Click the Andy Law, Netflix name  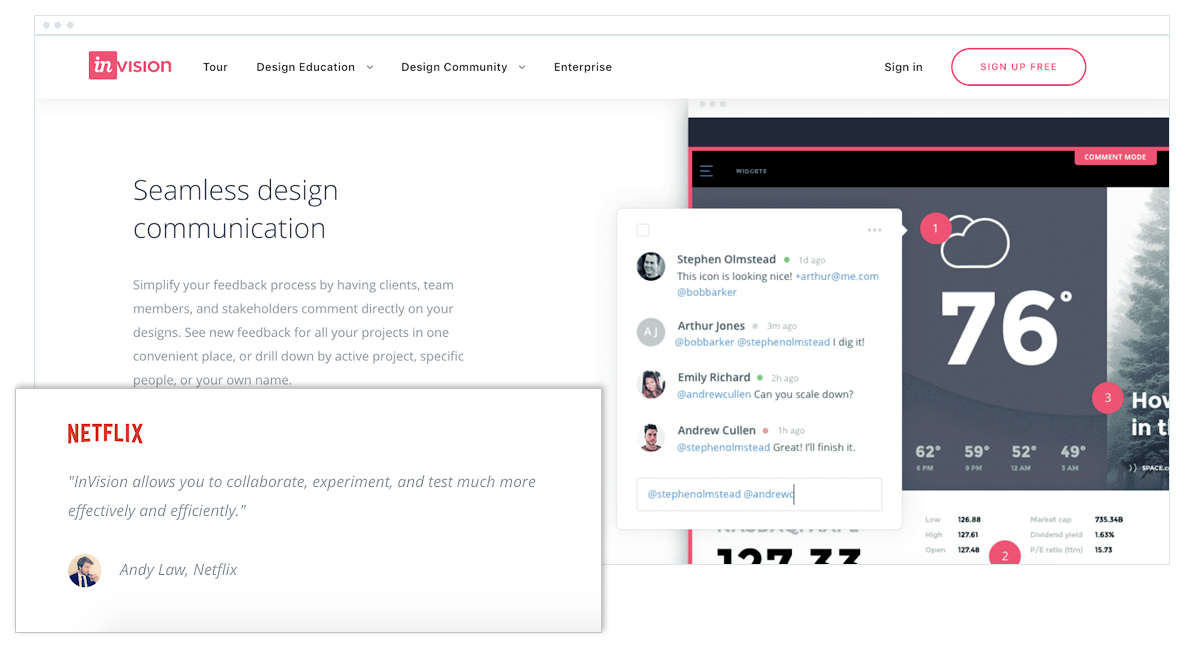(x=178, y=570)
